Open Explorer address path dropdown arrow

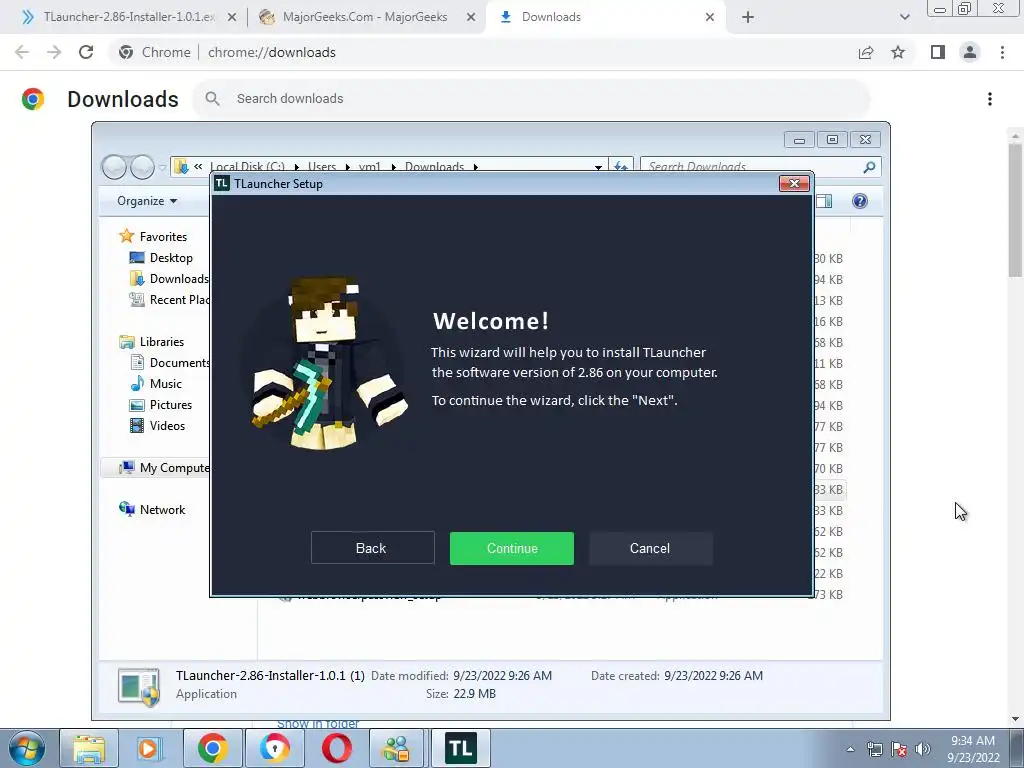coord(598,167)
